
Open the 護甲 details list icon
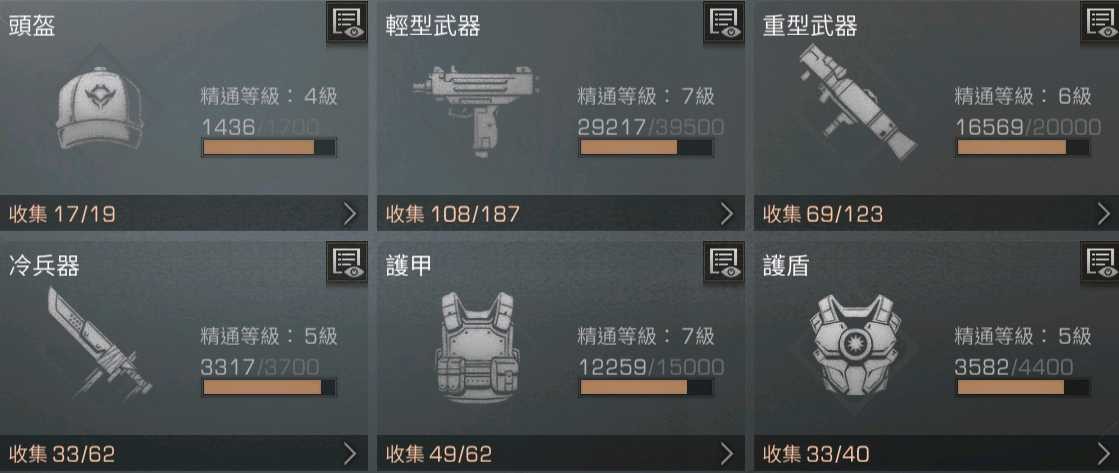click(724, 263)
